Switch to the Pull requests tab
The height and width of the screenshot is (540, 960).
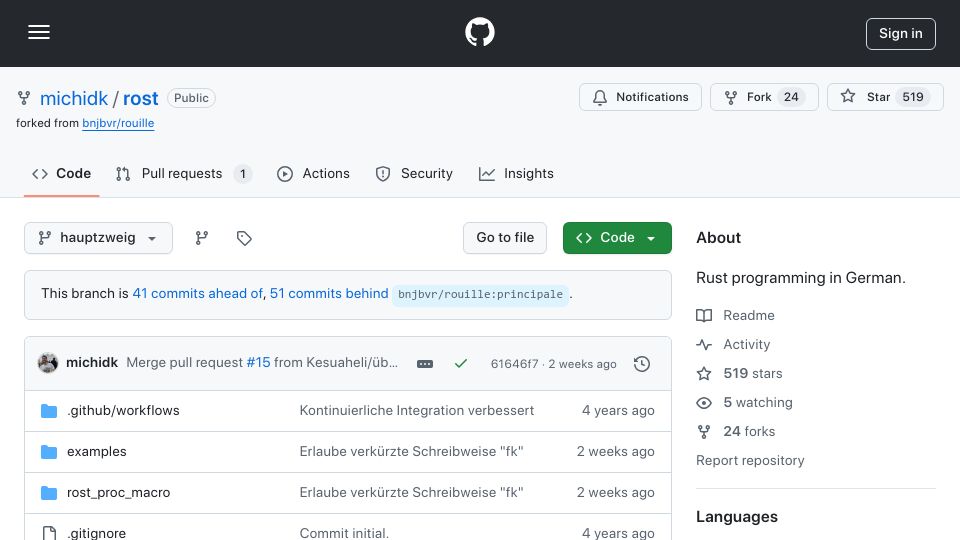[x=184, y=174]
